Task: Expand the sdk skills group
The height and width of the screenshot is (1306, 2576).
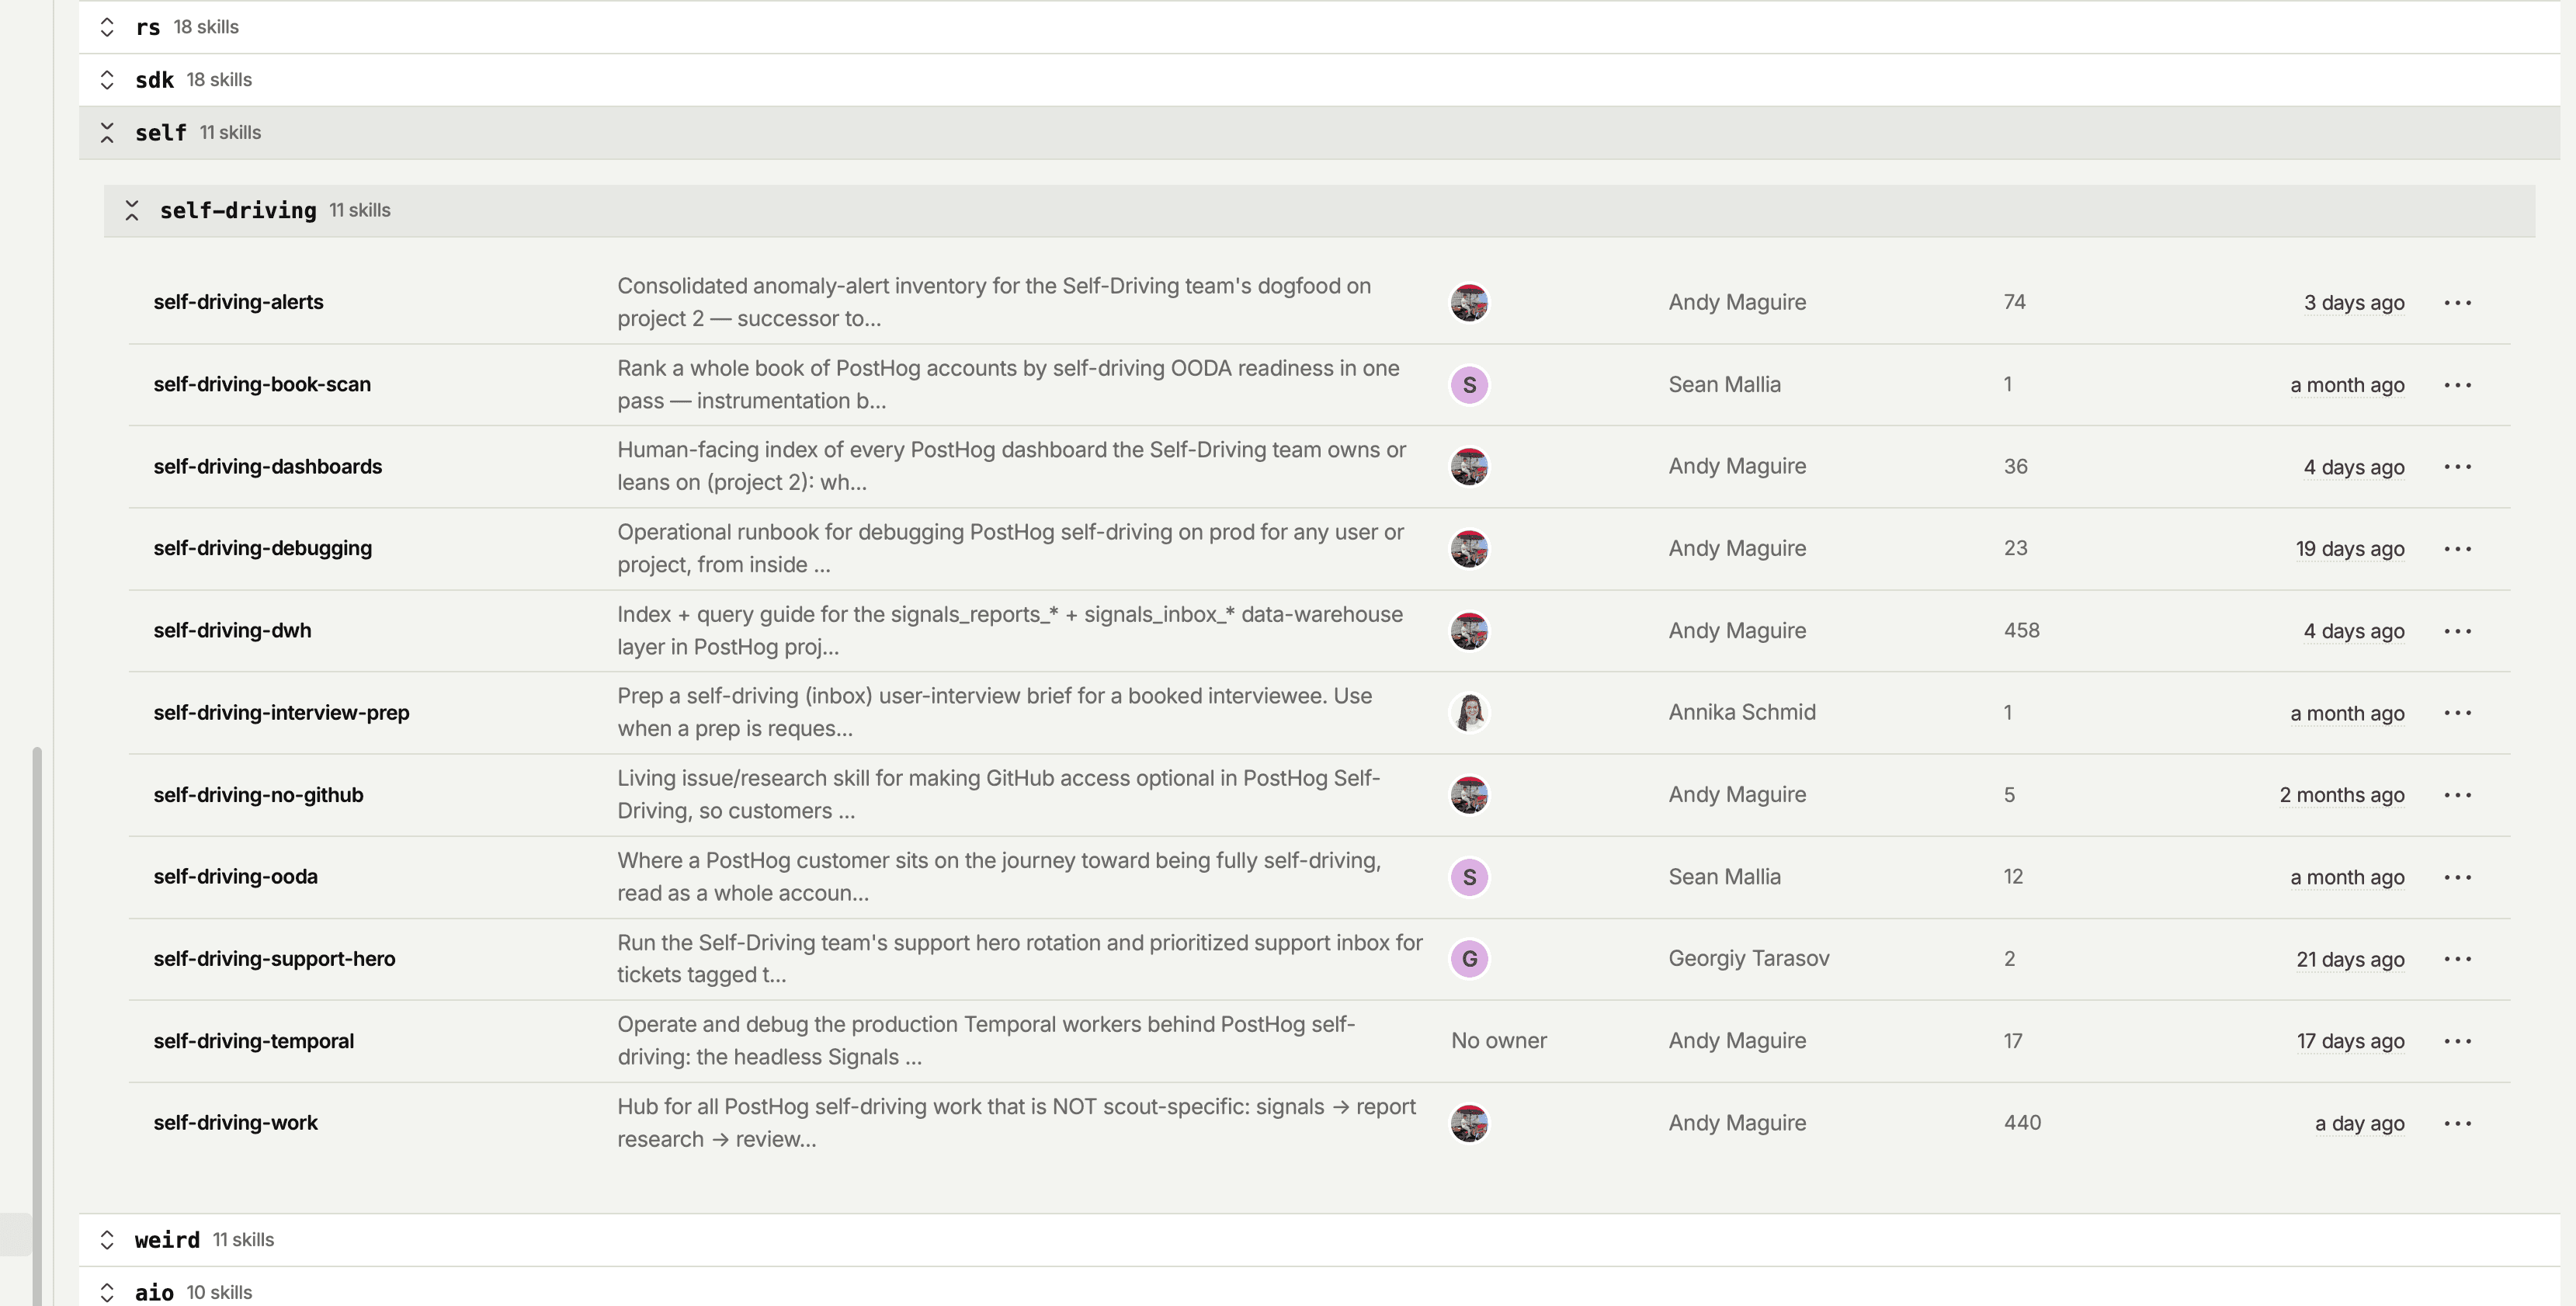Action: point(107,80)
